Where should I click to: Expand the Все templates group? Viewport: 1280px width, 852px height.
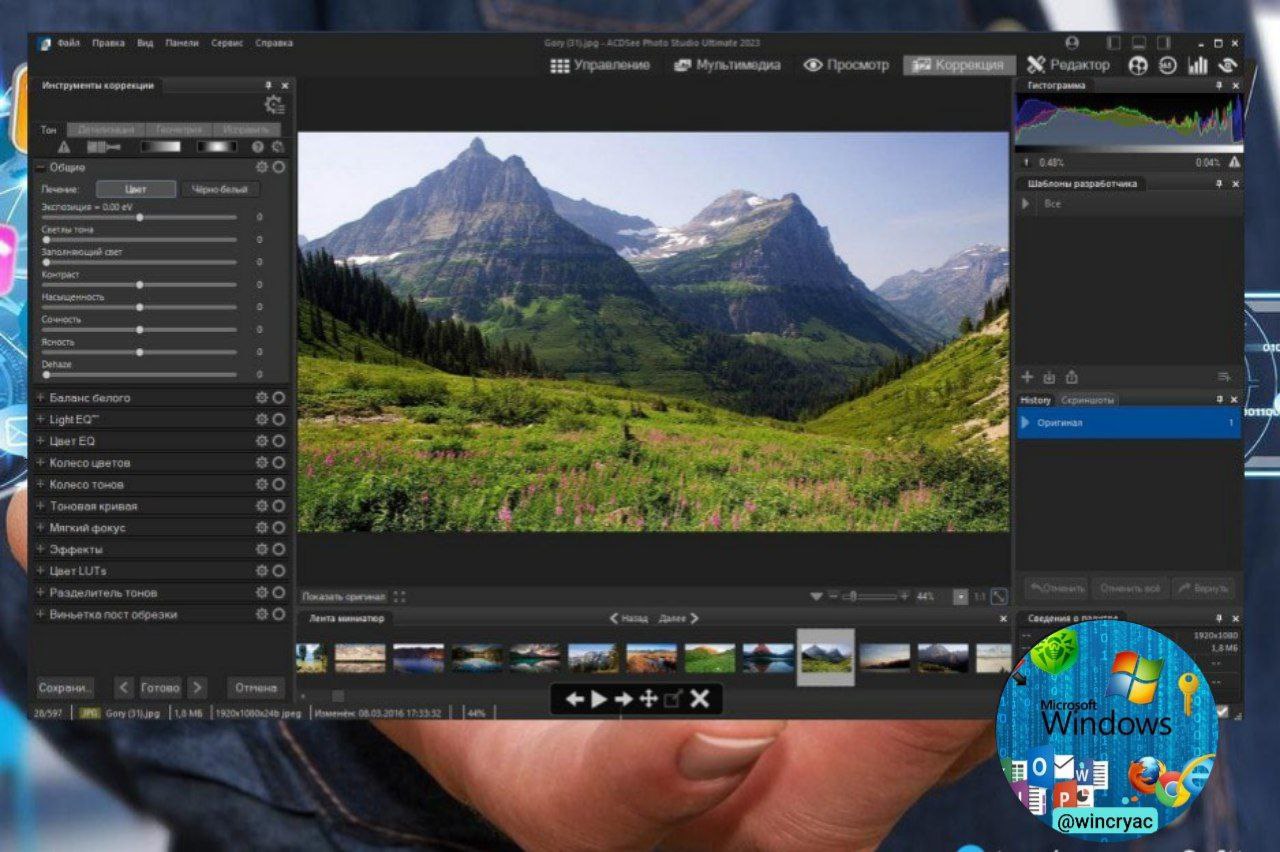[x=1026, y=204]
